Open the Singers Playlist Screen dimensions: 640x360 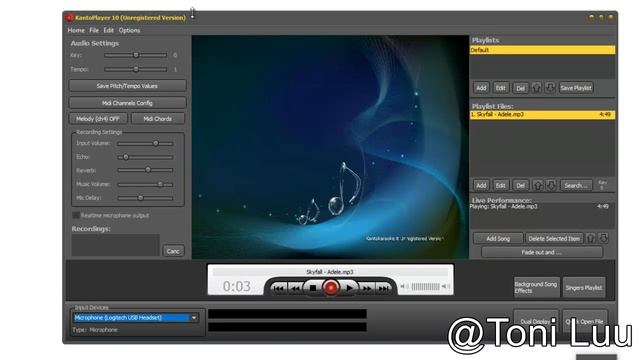(x=584, y=287)
